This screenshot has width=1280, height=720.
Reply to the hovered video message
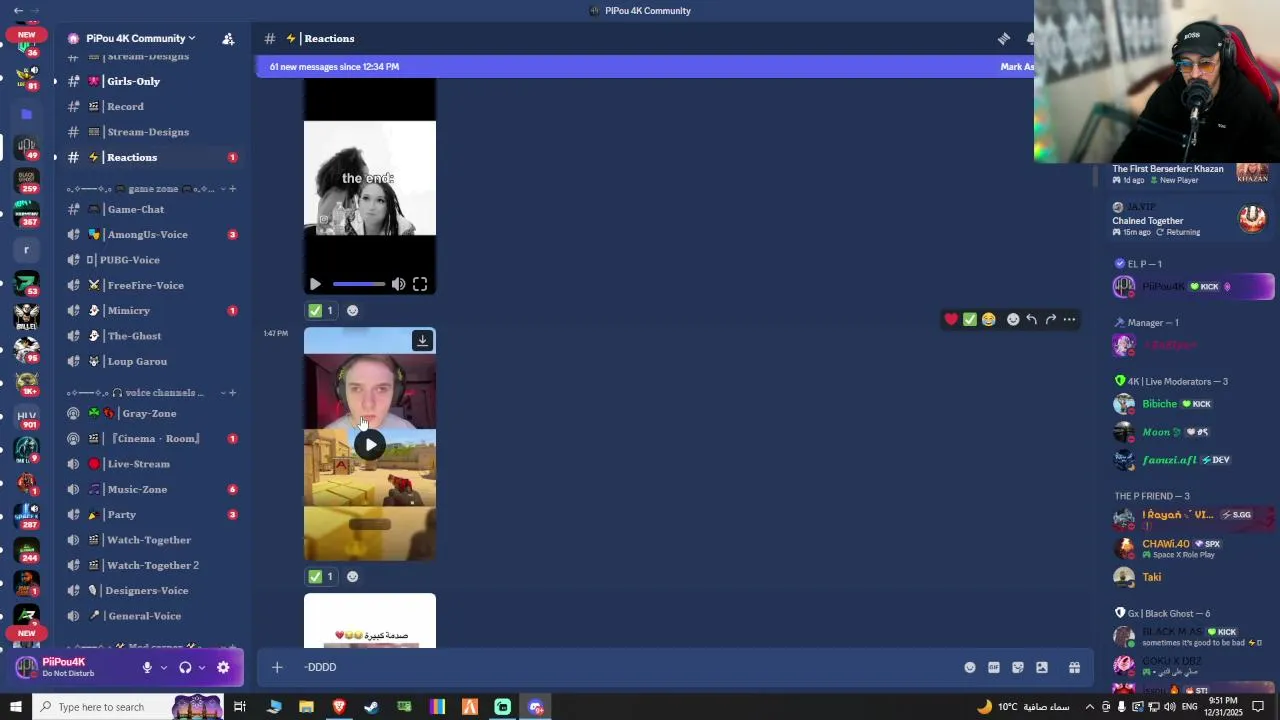point(1031,319)
